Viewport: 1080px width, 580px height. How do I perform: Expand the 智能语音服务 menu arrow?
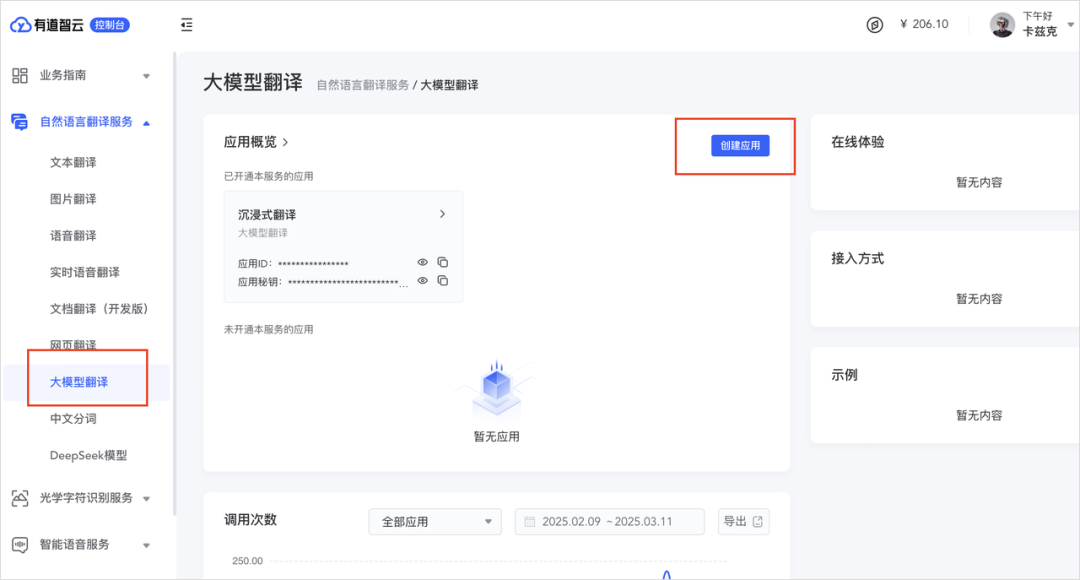(x=146, y=546)
